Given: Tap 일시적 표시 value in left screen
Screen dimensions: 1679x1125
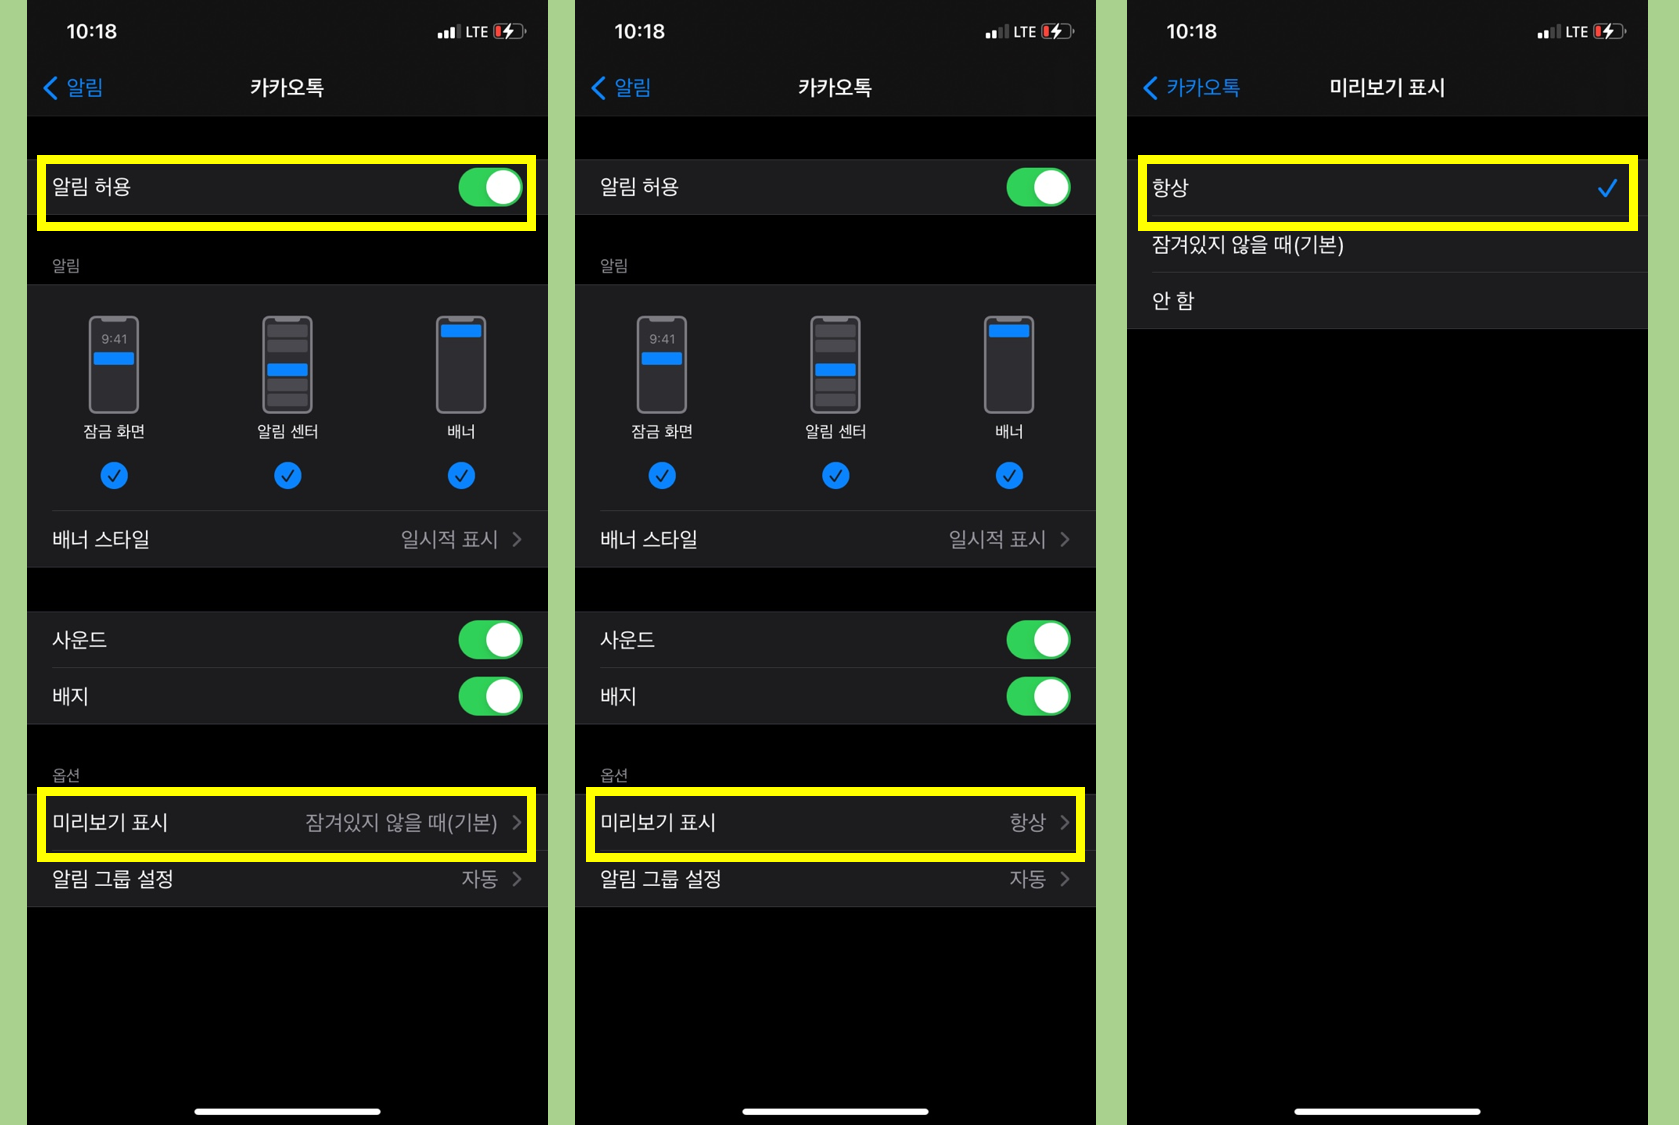Looking at the screenshot, I should point(449,539).
